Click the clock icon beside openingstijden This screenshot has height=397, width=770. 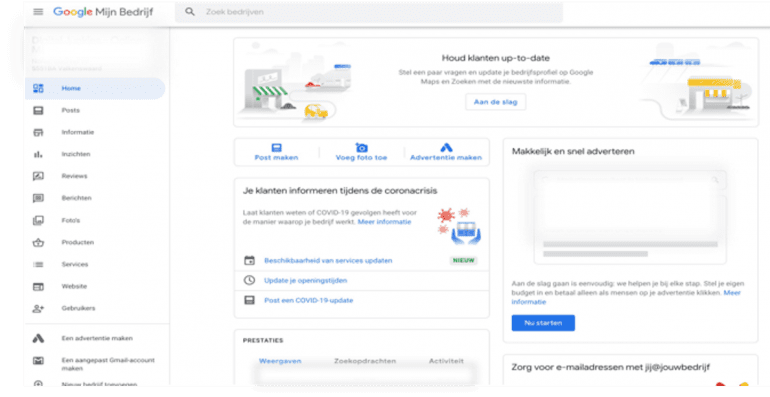[x=249, y=281]
